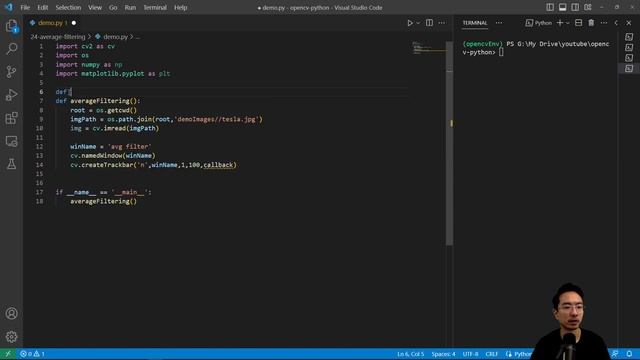Open the Edit menu
Image resolution: width=640 pixels, height=360 pixels.
[x=42, y=7]
